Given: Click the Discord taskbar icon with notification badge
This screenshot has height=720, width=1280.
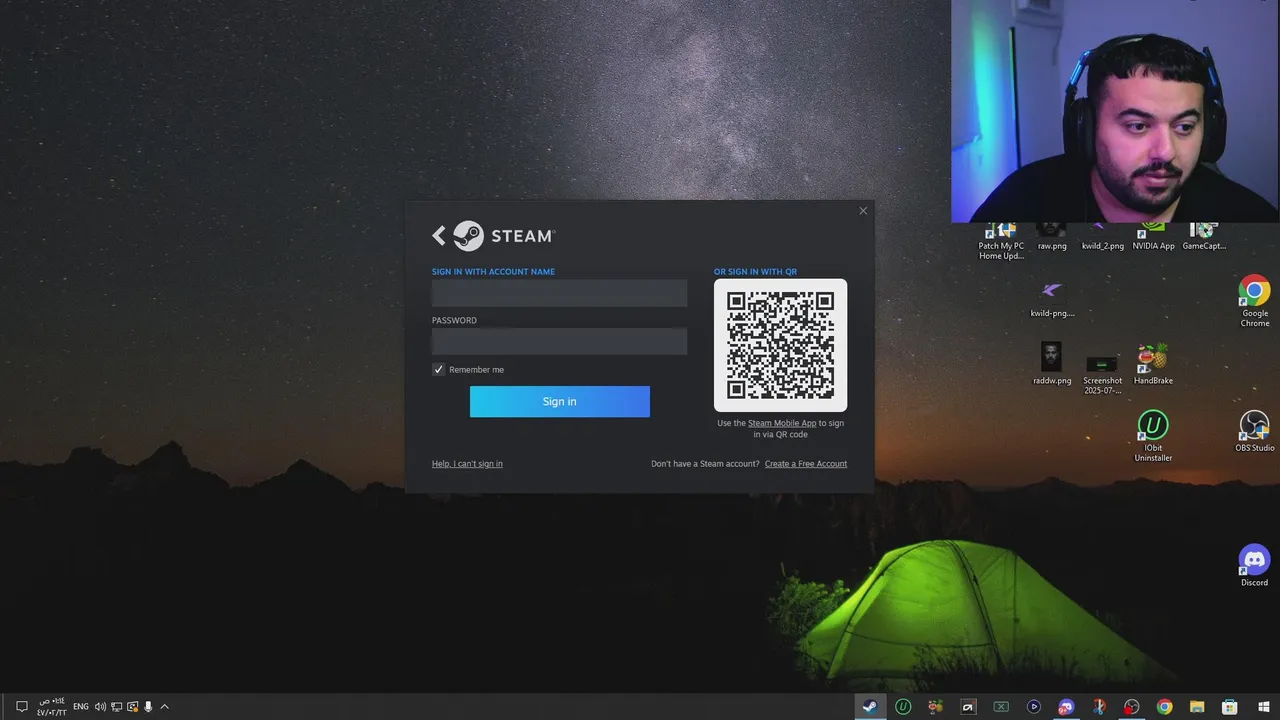Looking at the screenshot, I should pyautogui.click(x=1066, y=707).
